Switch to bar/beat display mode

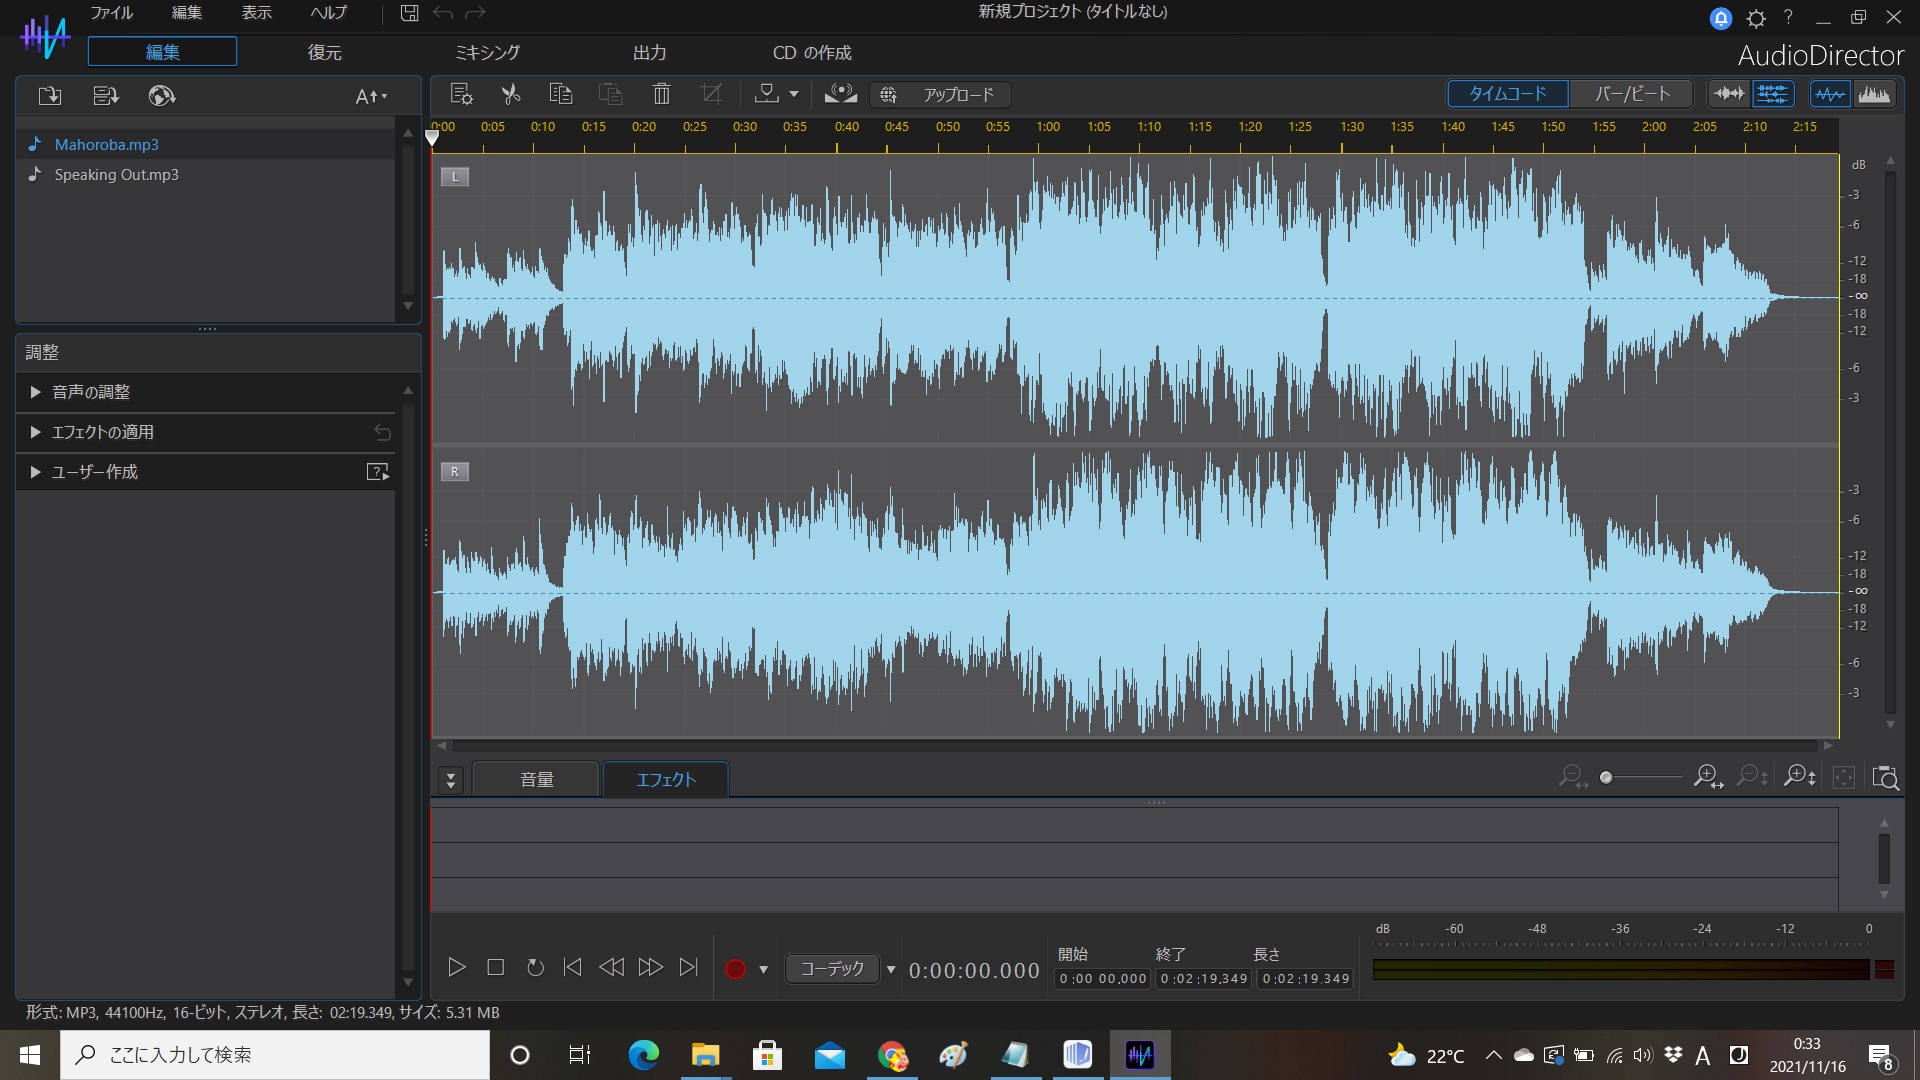pyautogui.click(x=1632, y=94)
